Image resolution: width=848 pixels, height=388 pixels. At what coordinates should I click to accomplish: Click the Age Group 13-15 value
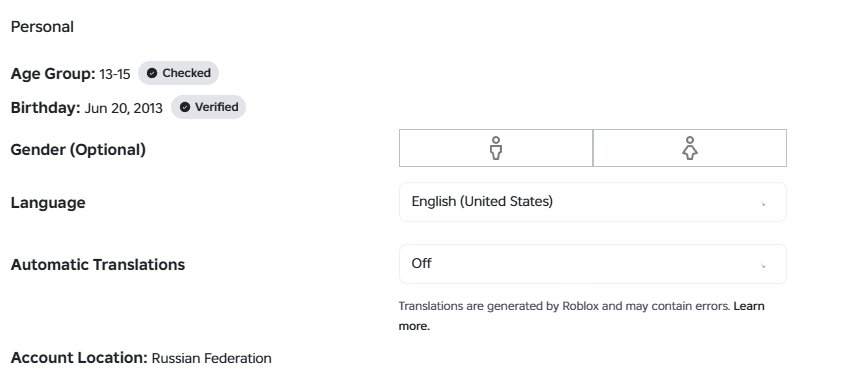coord(115,74)
